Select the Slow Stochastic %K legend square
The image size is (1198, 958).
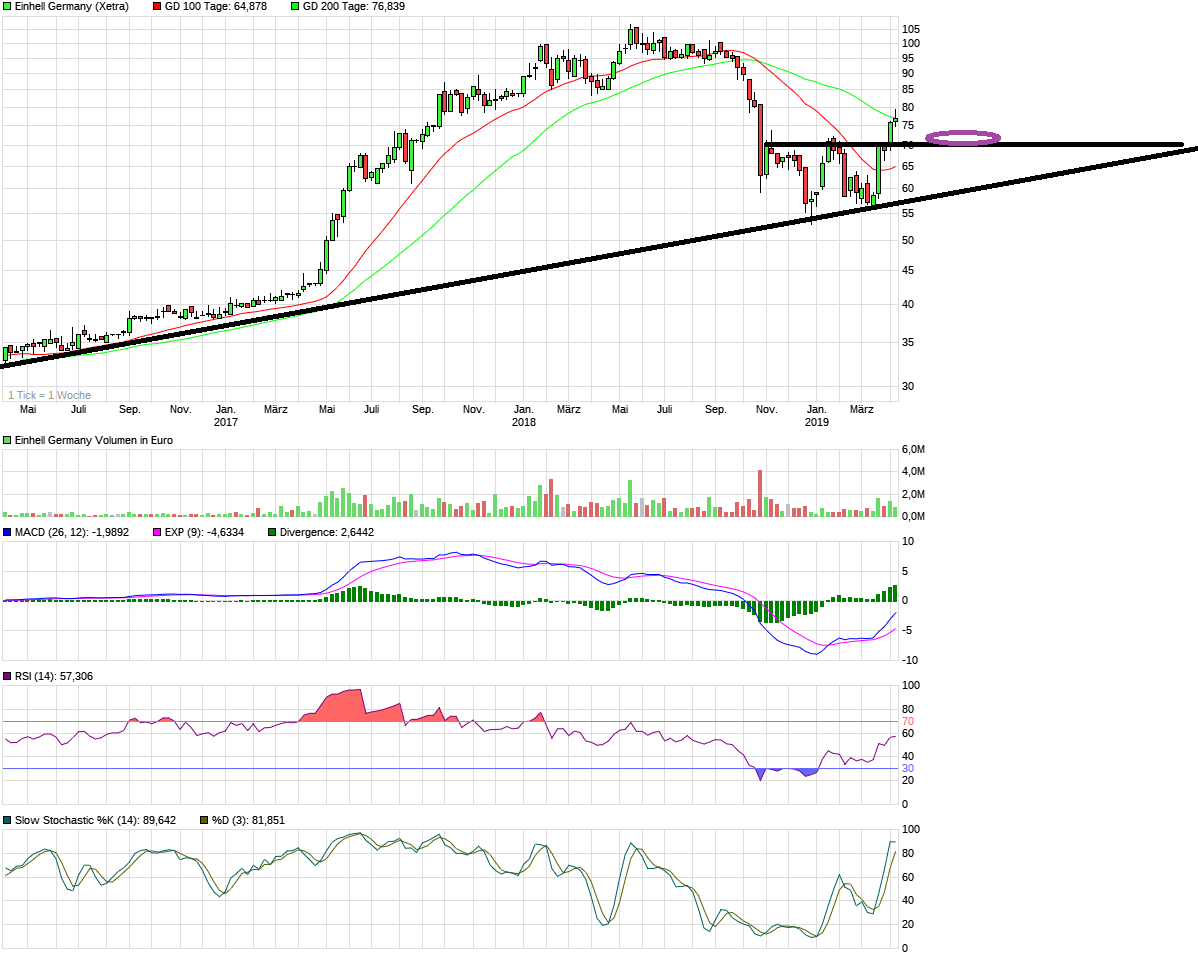(7, 820)
